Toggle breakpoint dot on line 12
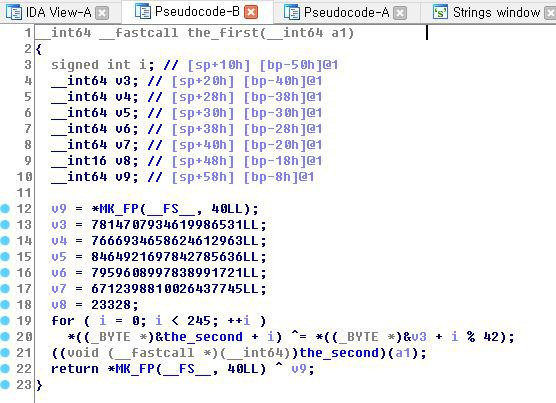Viewport: 556px width, 403px height. point(5,208)
